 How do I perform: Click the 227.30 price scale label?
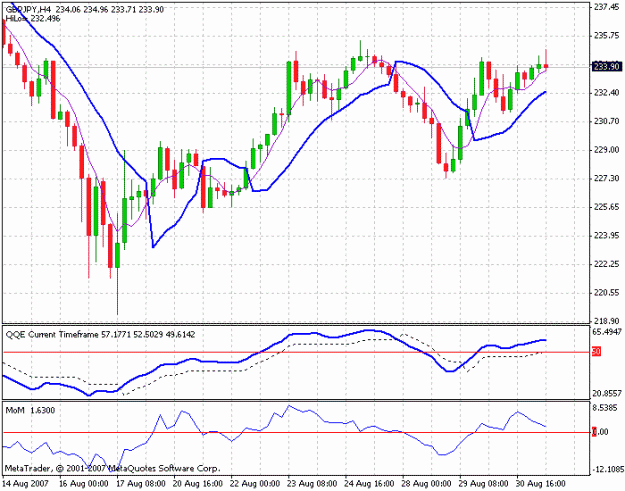(607, 178)
